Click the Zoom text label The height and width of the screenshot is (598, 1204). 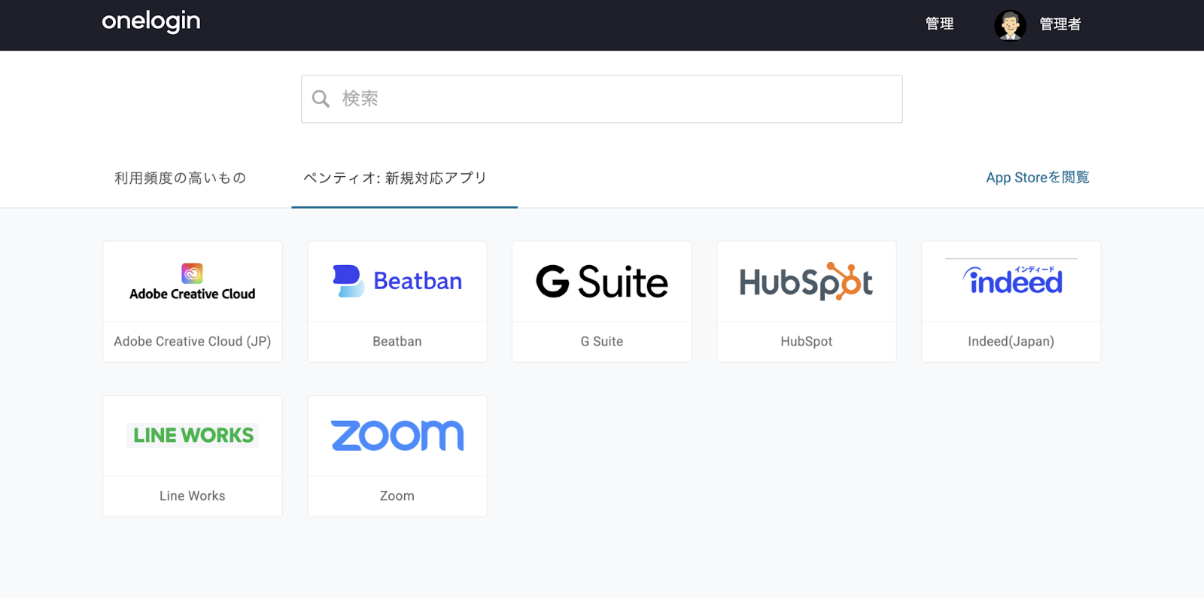pos(397,495)
